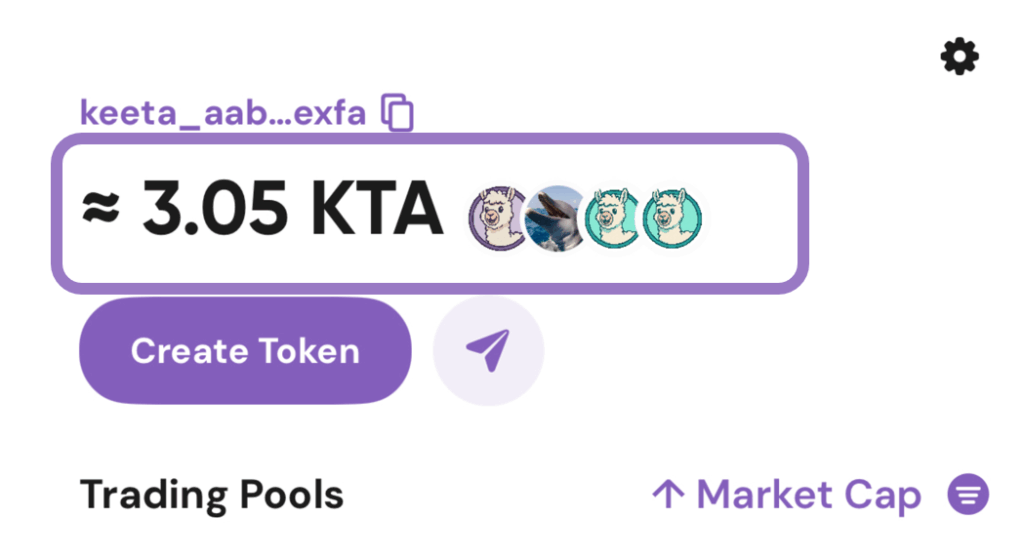Open the filter icon beside Market Cap

[x=968, y=494]
